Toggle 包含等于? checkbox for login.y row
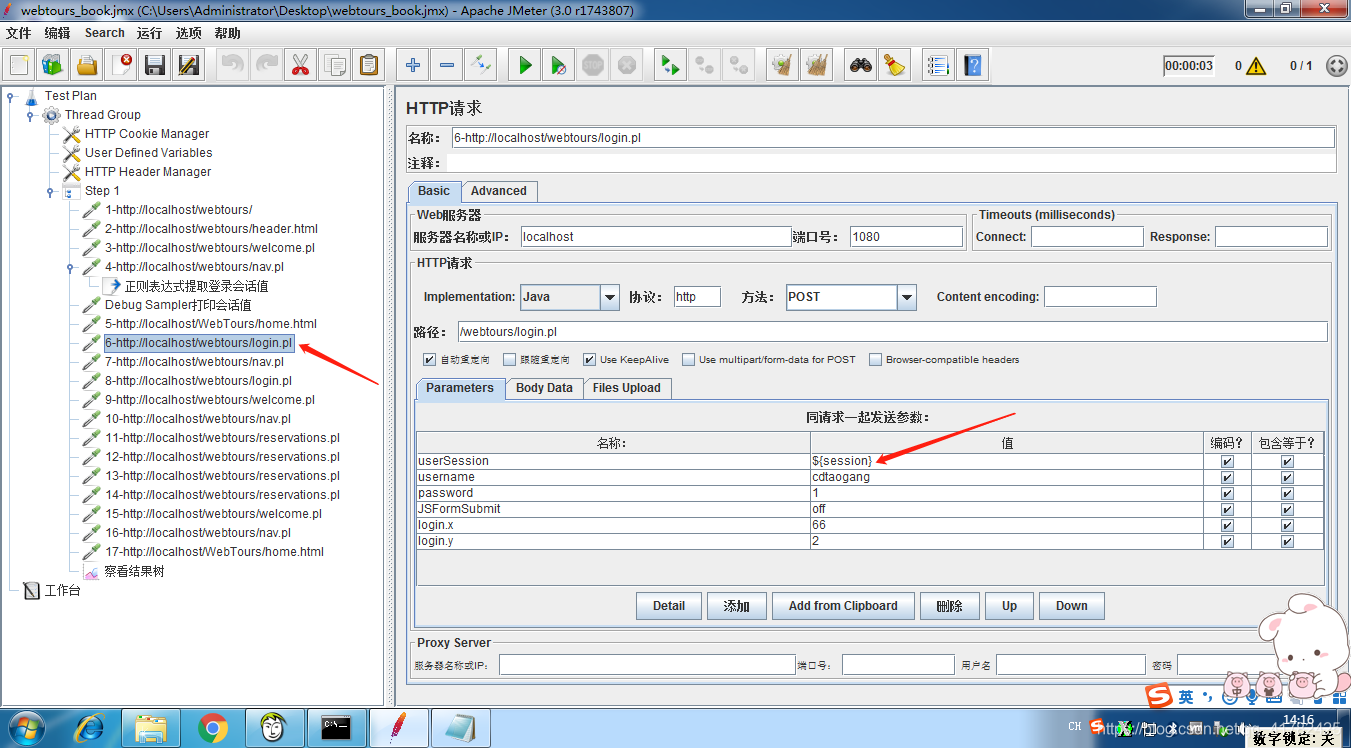 tap(1287, 542)
